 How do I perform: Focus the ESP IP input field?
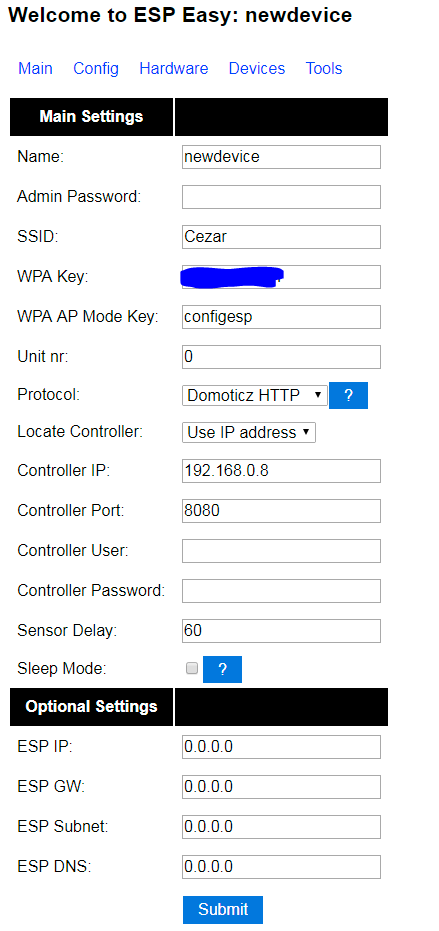coord(281,747)
